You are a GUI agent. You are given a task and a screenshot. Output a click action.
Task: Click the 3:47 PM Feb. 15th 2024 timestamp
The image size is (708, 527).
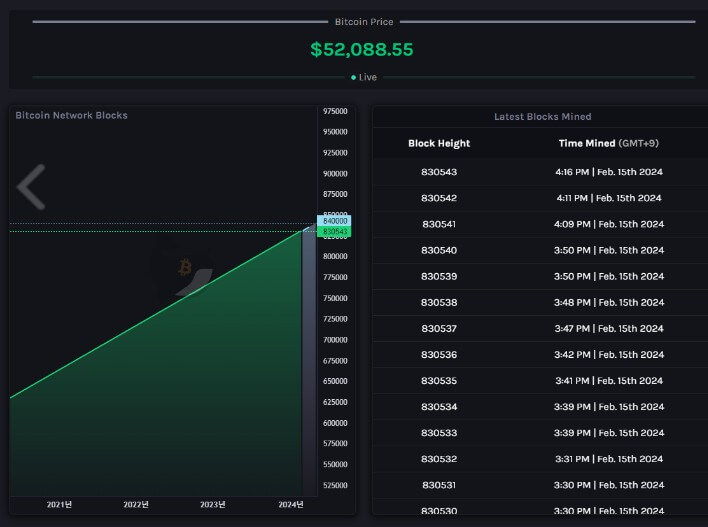coord(609,328)
